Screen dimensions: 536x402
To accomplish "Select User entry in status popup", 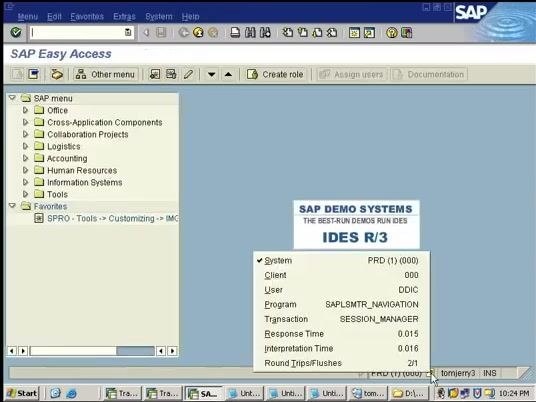I will (341, 290).
